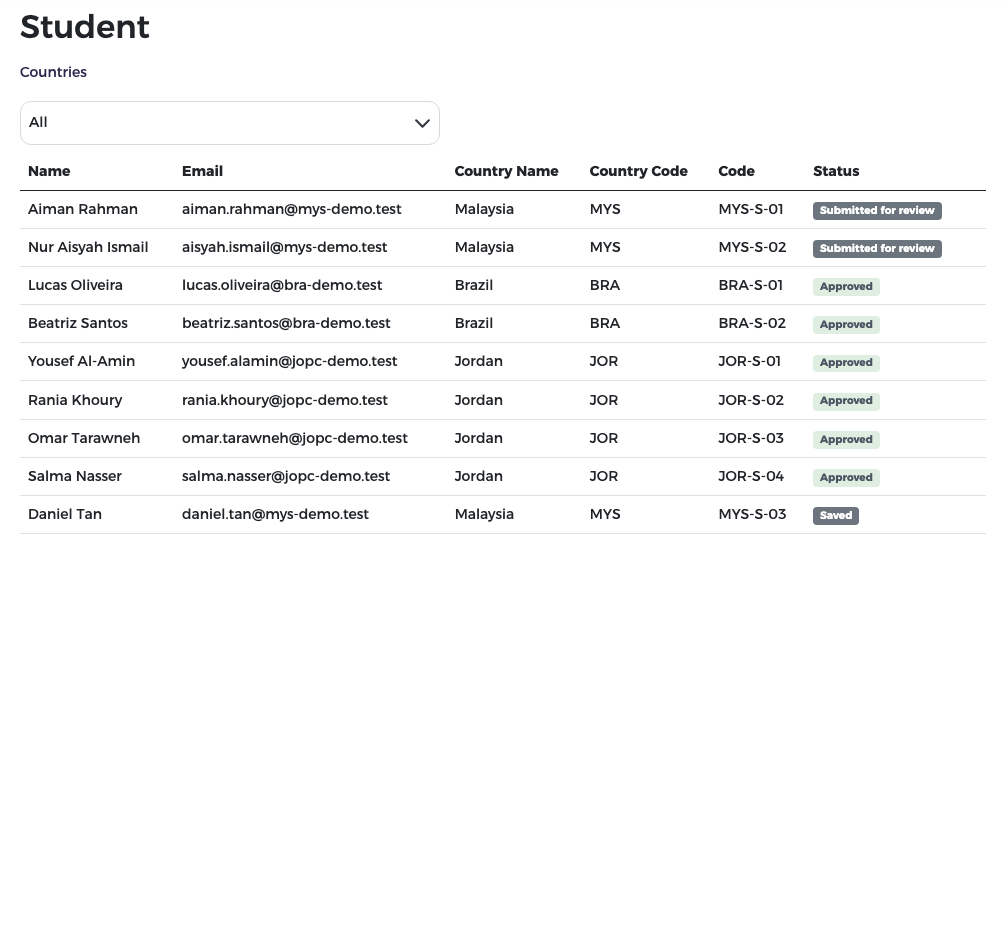Viewport: 1006px width, 933px height.
Task: Select the name Salma Nasser
Action: point(74,475)
